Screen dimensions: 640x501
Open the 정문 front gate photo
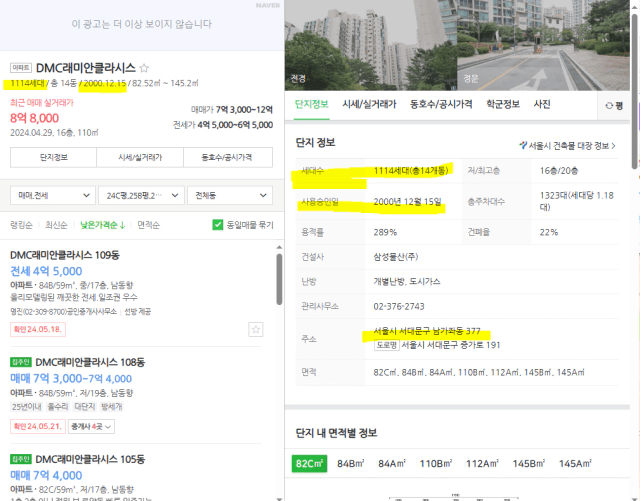(544, 45)
